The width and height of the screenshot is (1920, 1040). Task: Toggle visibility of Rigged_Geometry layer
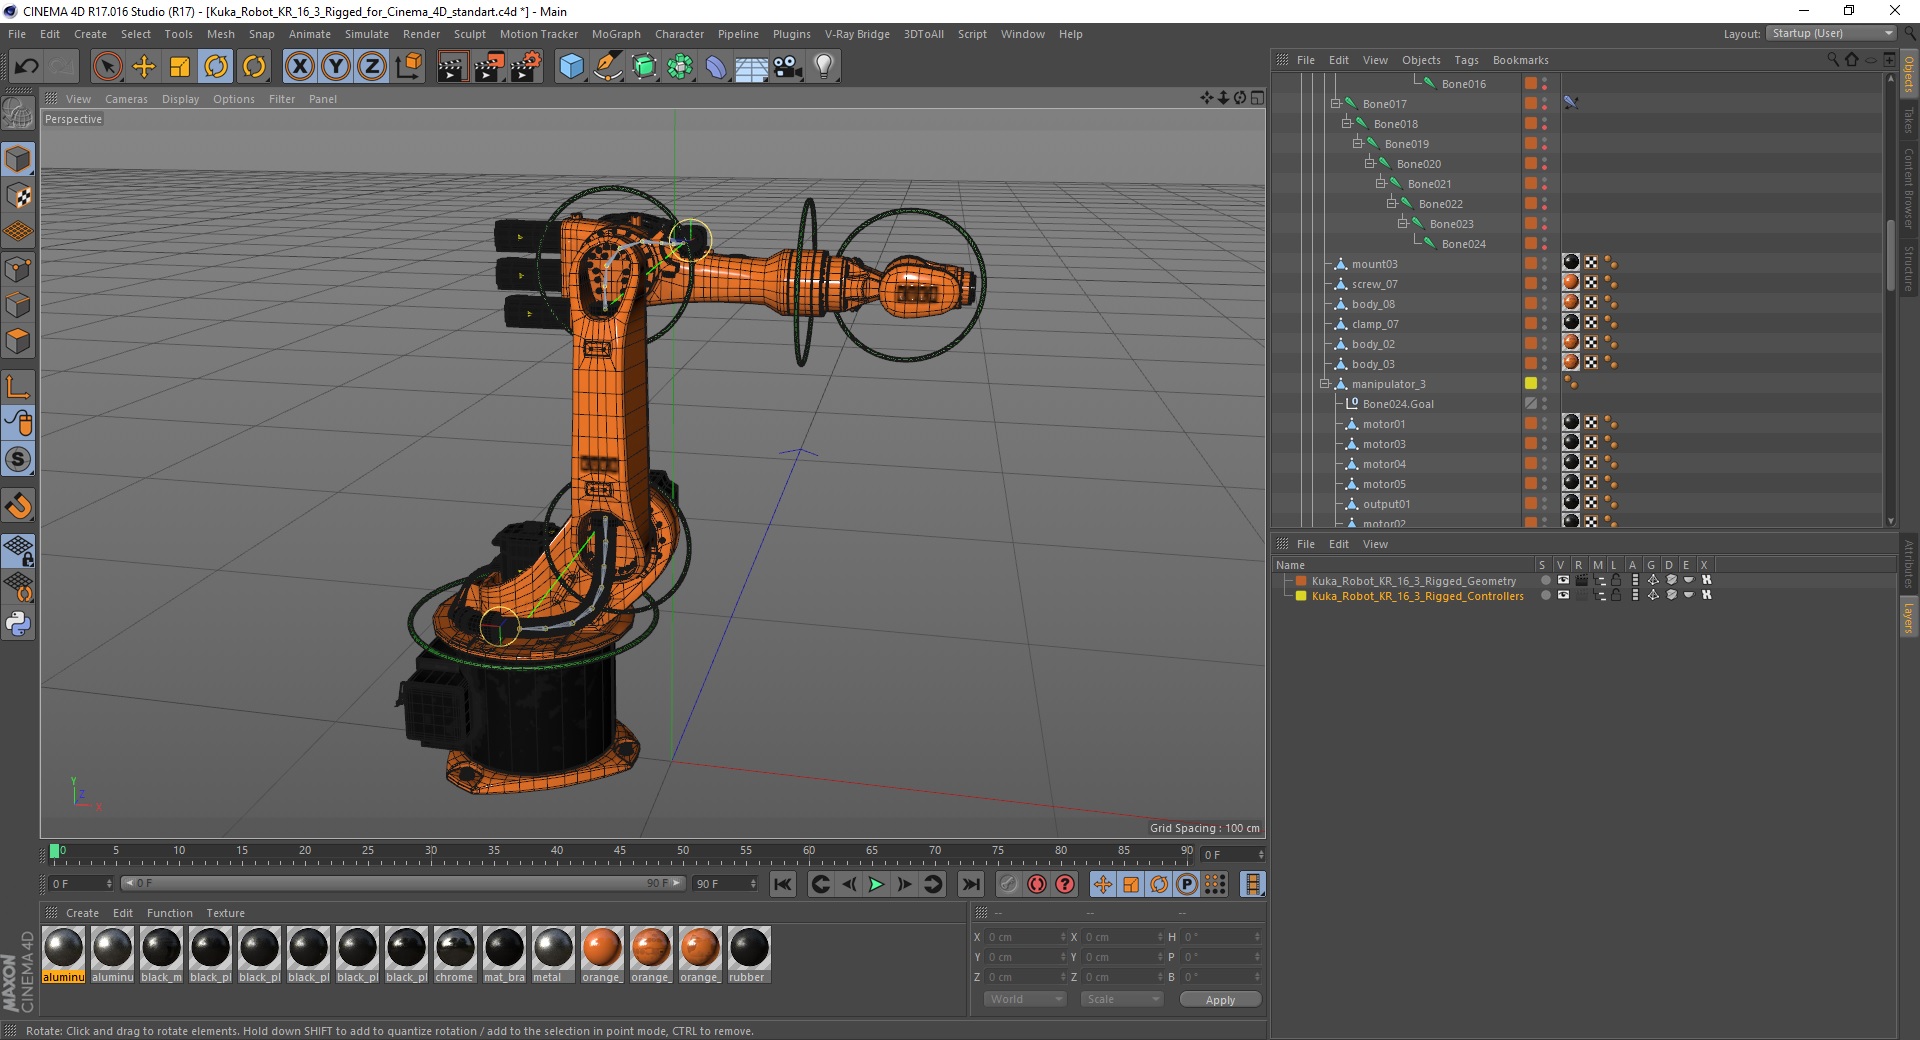point(1563,580)
